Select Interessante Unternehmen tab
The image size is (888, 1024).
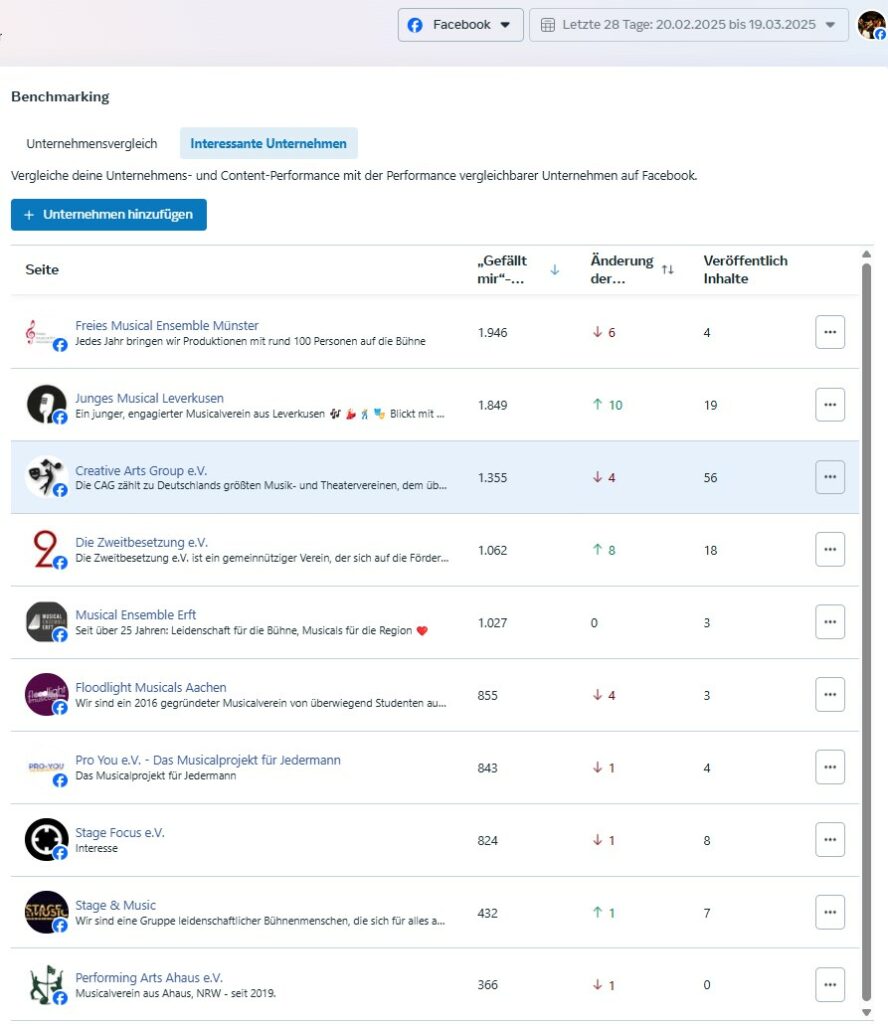coord(268,143)
